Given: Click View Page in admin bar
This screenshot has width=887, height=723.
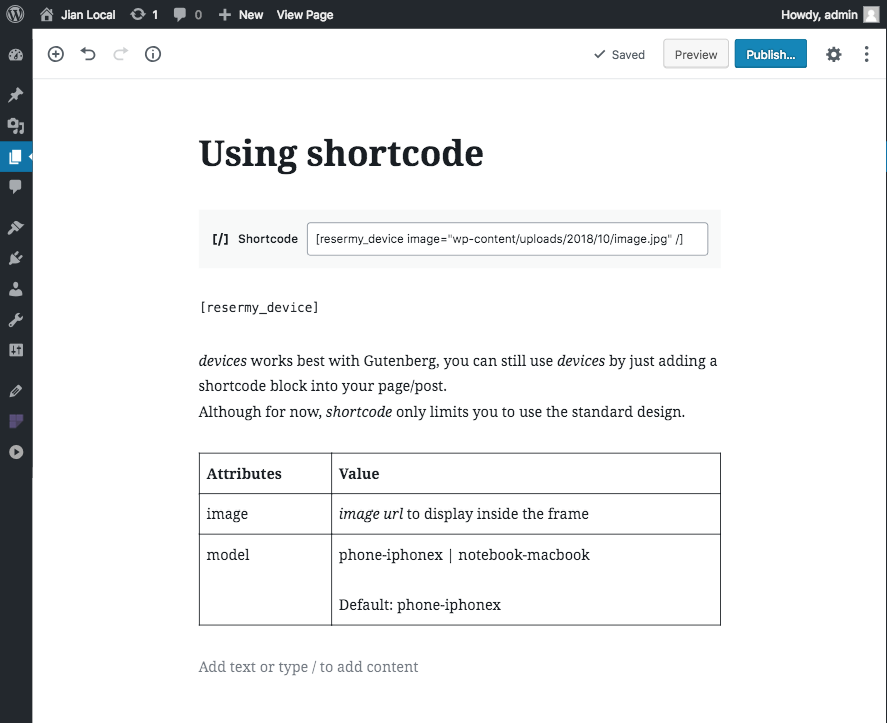Looking at the screenshot, I should tap(305, 15).
